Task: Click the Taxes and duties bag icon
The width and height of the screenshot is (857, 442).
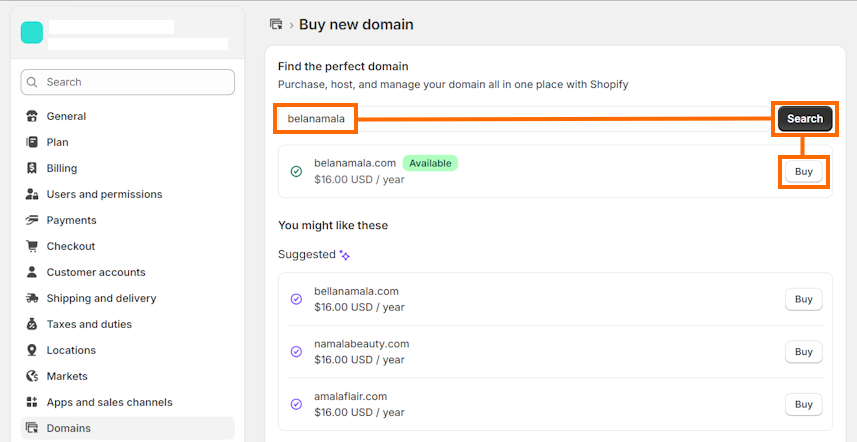Action: click(32, 324)
